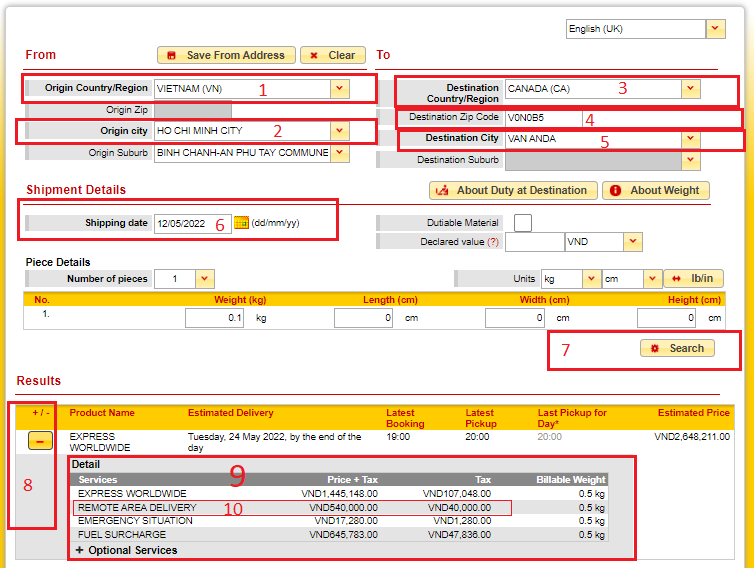Click the Weight (kg) input field
The width and height of the screenshot is (754, 568).
pyautogui.click(x=213, y=318)
